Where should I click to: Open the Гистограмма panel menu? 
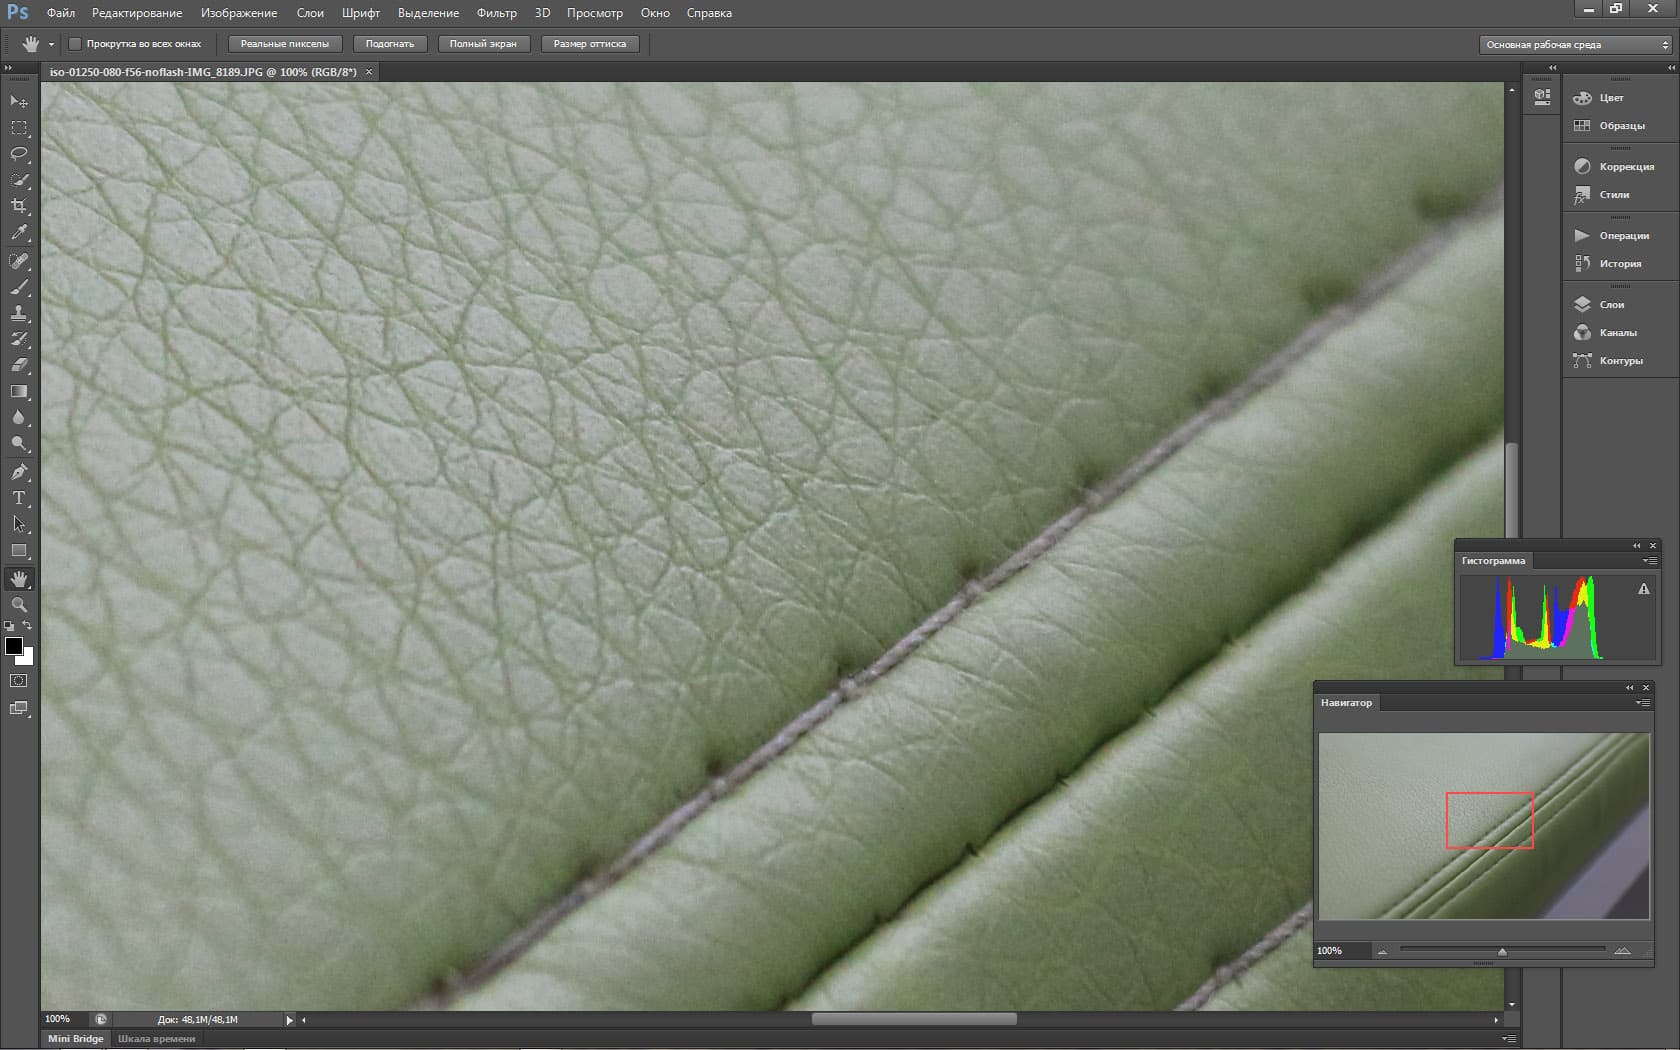(1649, 561)
